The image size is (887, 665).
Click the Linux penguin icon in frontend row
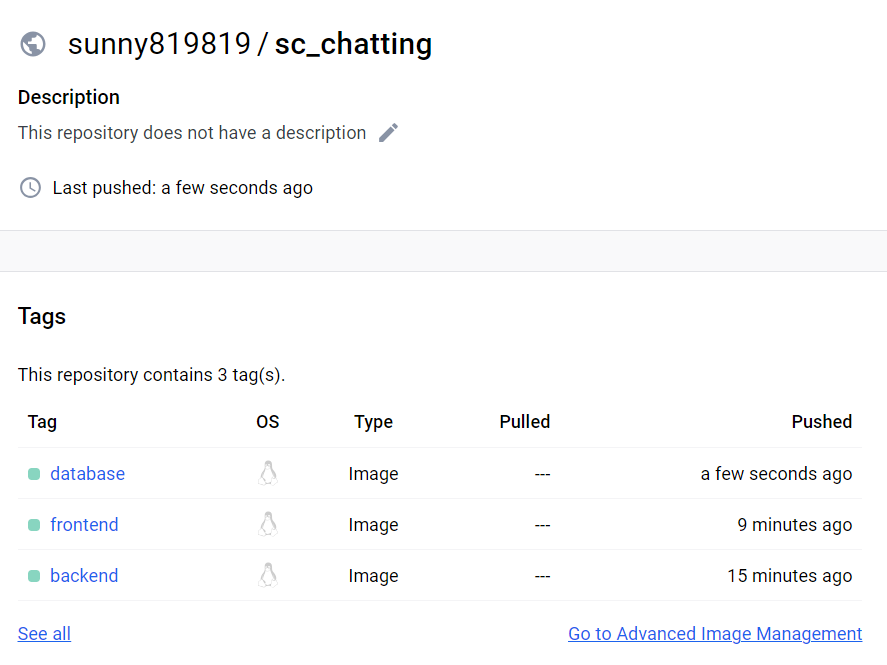point(268,524)
